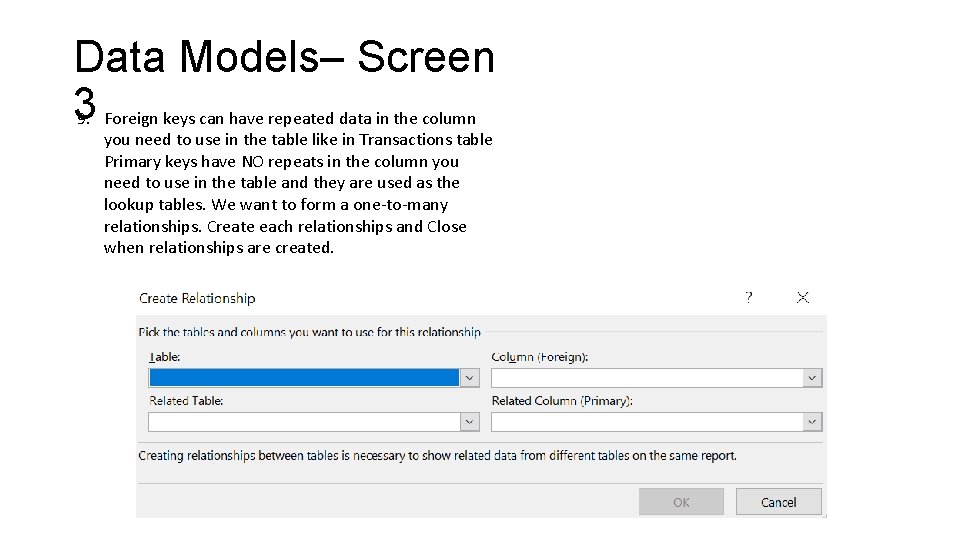Click inside the Related Table field
This screenshot has height=540, width=960.
pos(304,422)
